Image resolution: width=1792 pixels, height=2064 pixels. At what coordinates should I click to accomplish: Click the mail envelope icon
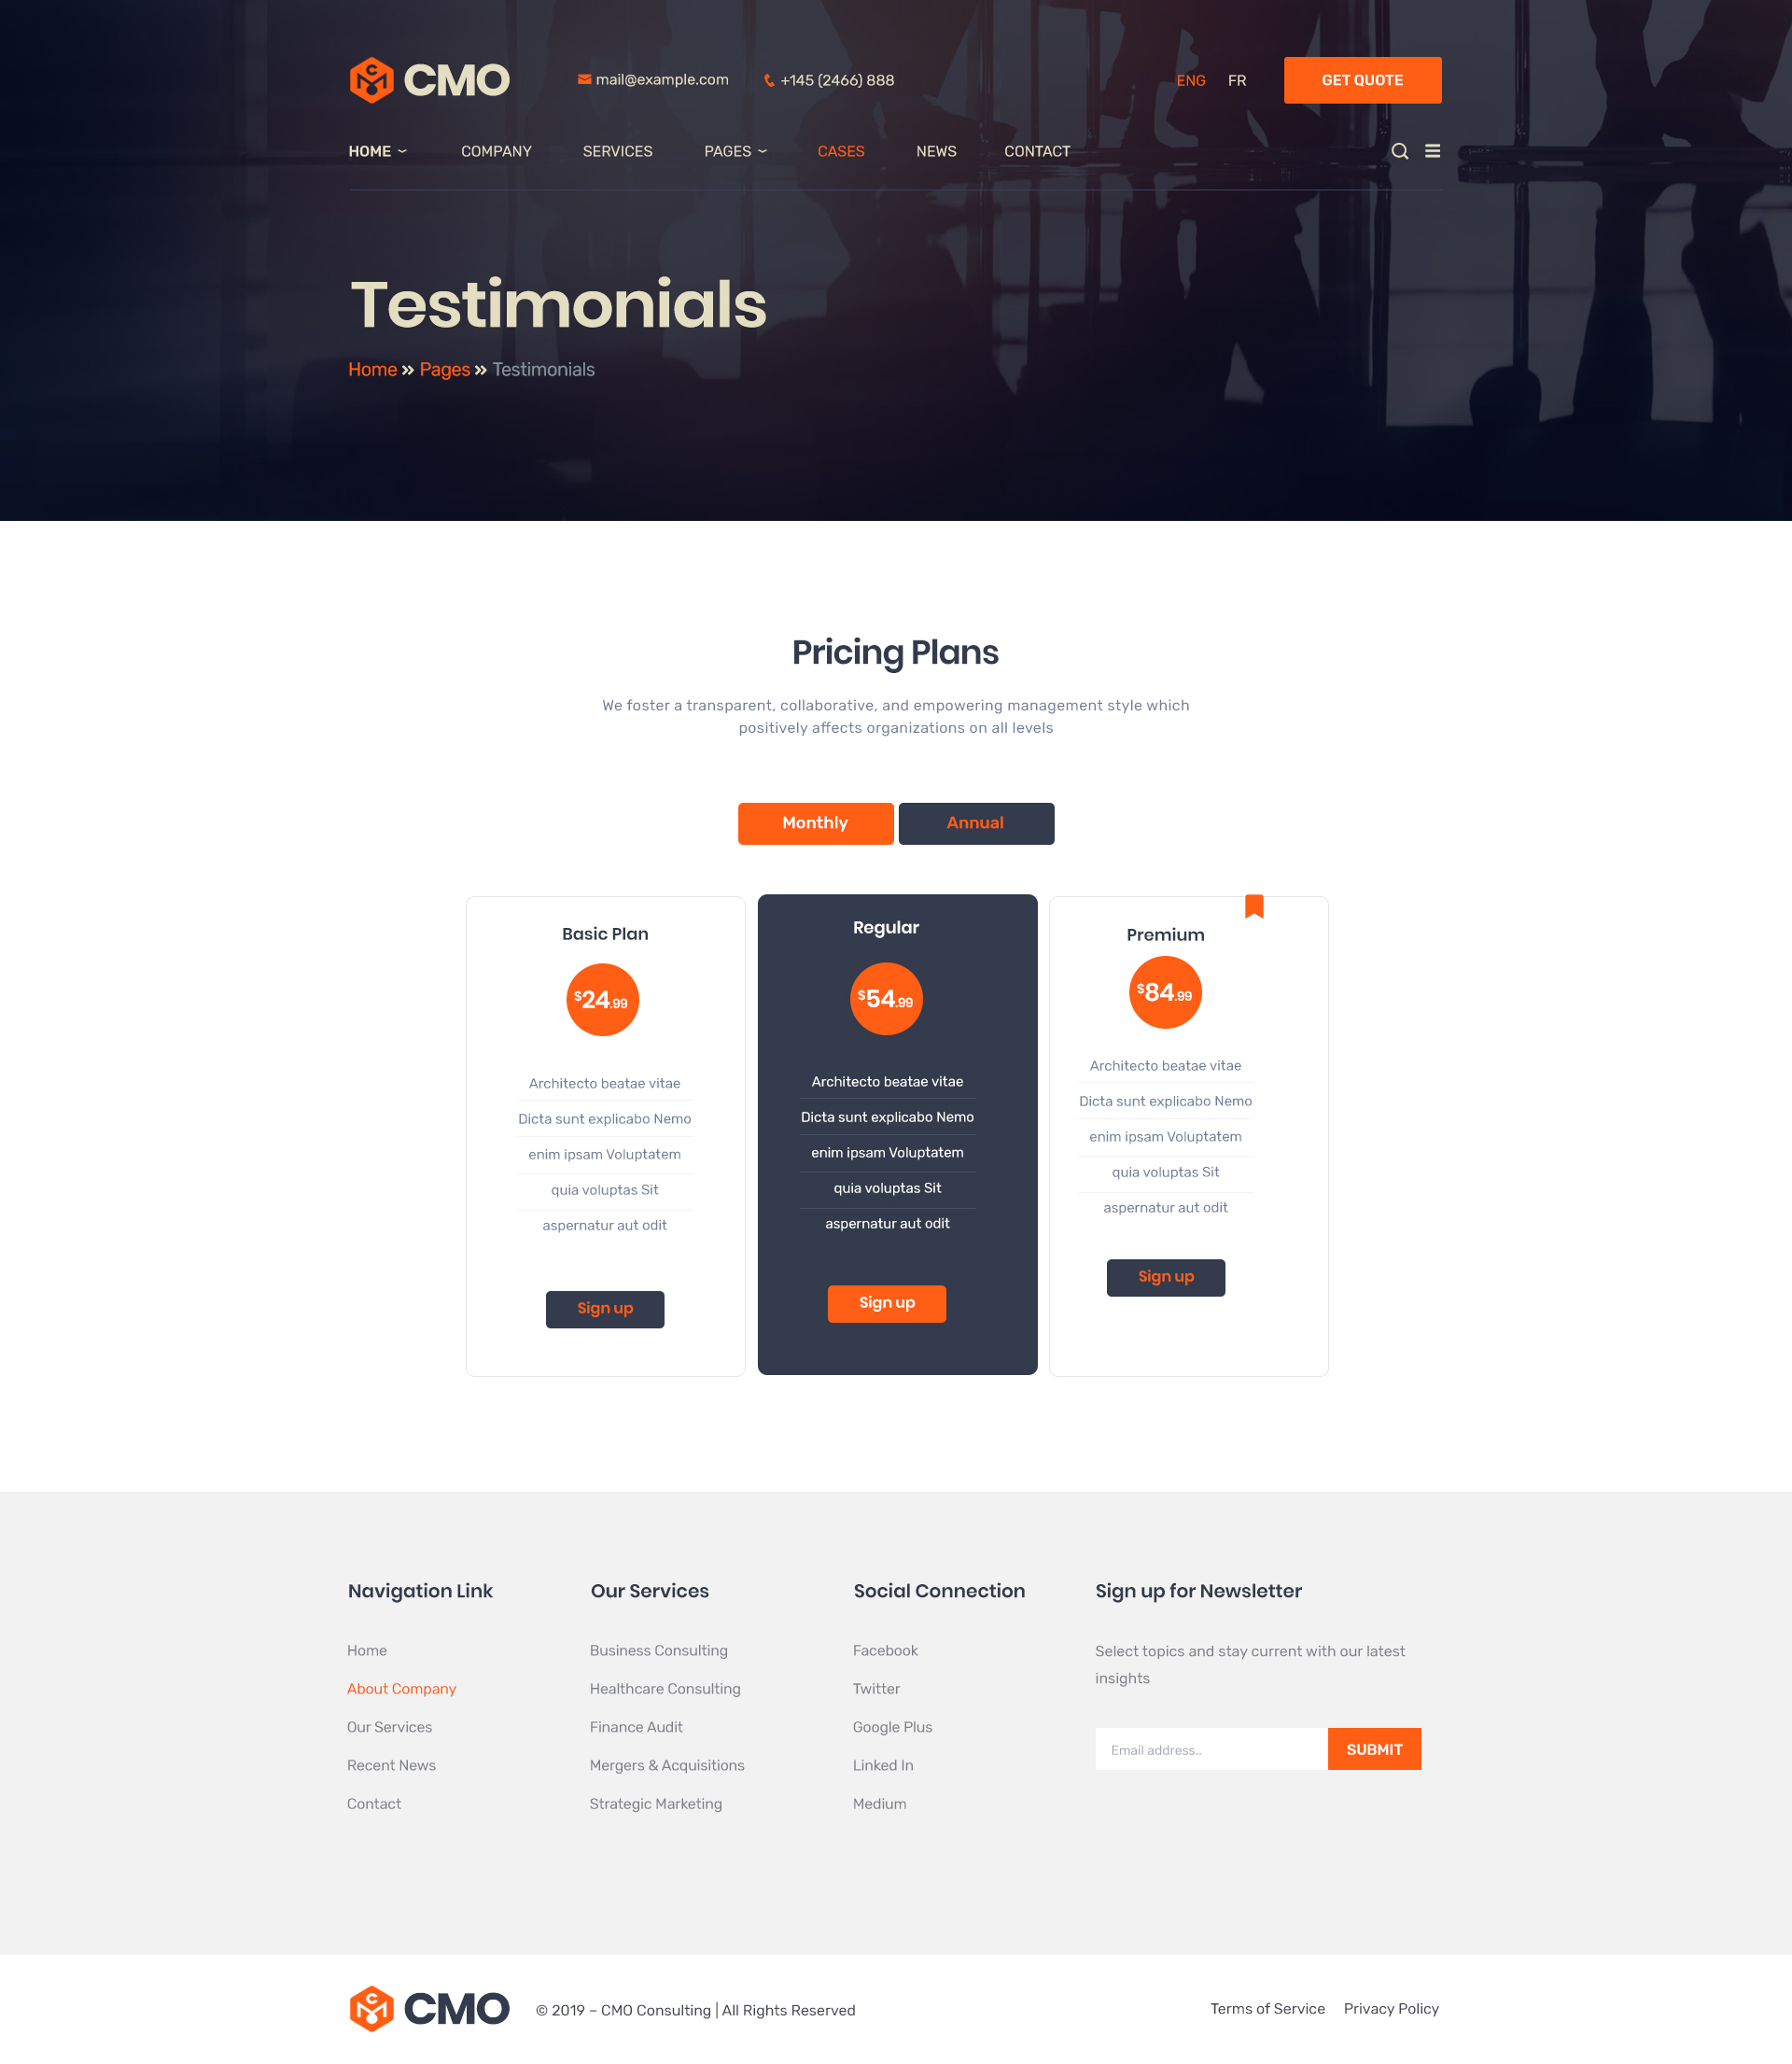pos(584,79)
